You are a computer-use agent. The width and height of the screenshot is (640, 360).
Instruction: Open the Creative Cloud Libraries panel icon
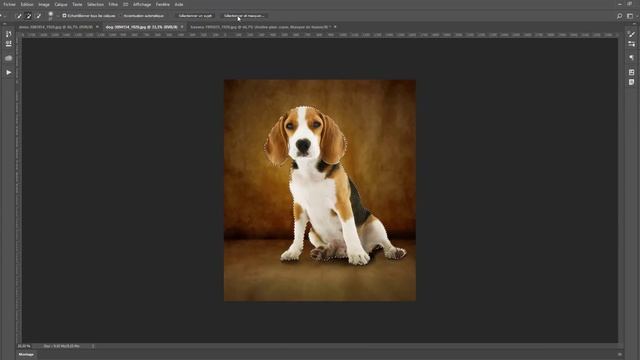click(x=9, y=58)
